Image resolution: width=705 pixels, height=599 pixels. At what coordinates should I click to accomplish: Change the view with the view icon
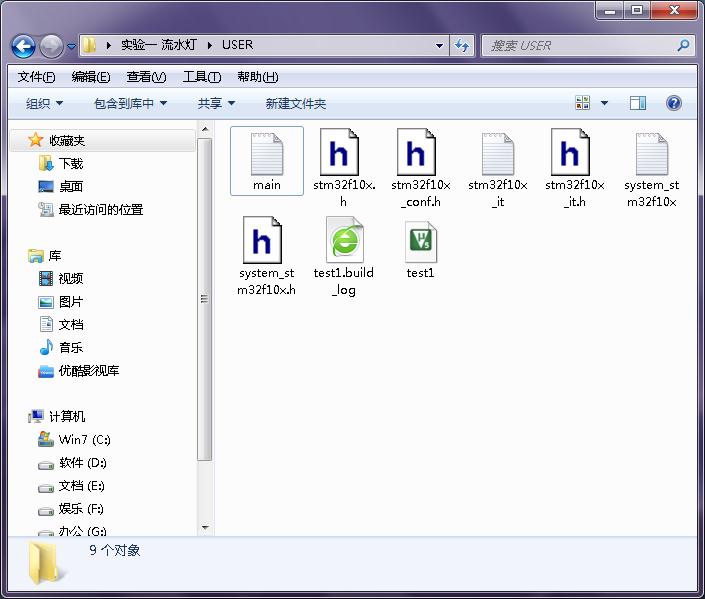[x=583, y=103]
